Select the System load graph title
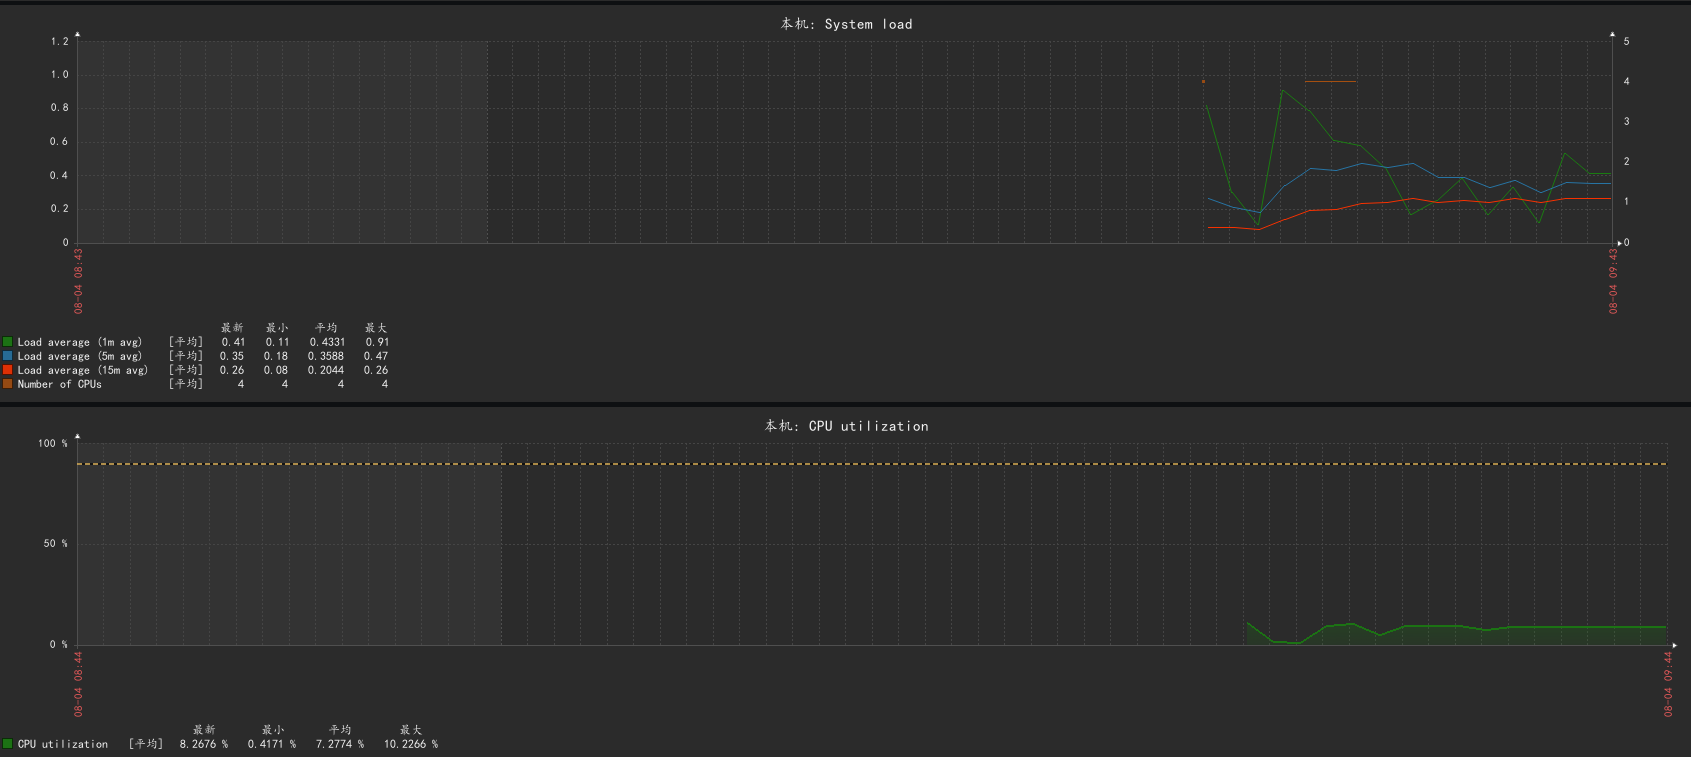This screenshot has height=757, width=1691. [x=846, y=24]
